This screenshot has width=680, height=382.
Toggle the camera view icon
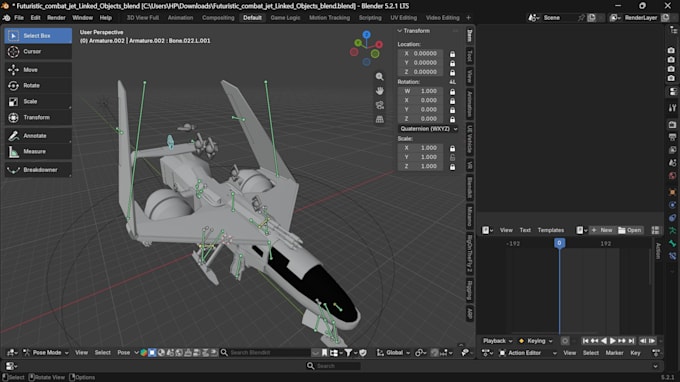pos(379,105)
